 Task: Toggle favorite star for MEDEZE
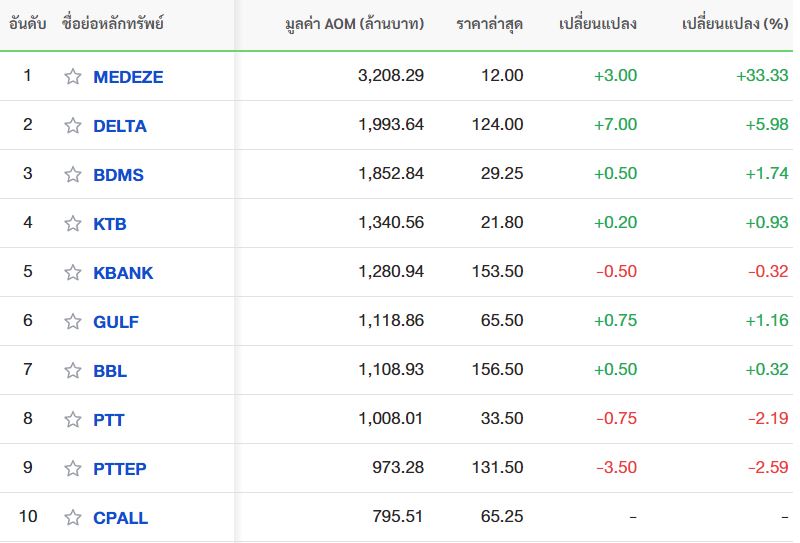click(73, 77)
